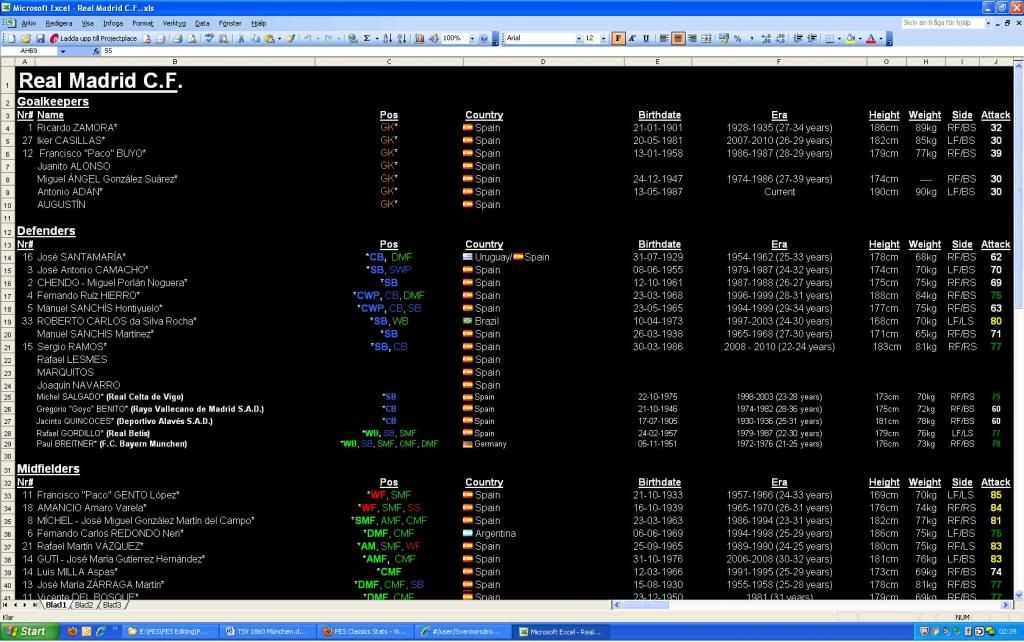
Task: Align cell text right
Action: 692,39
